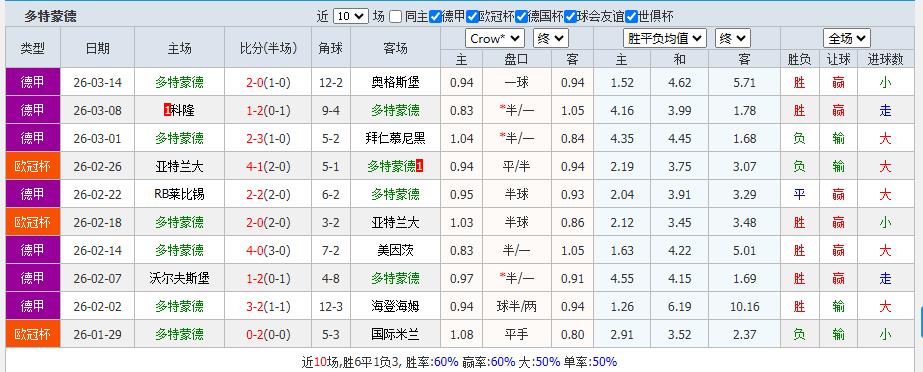Open 拜仁慕尼黑 team link
923x372 pixels.
[x=396, y=138]
